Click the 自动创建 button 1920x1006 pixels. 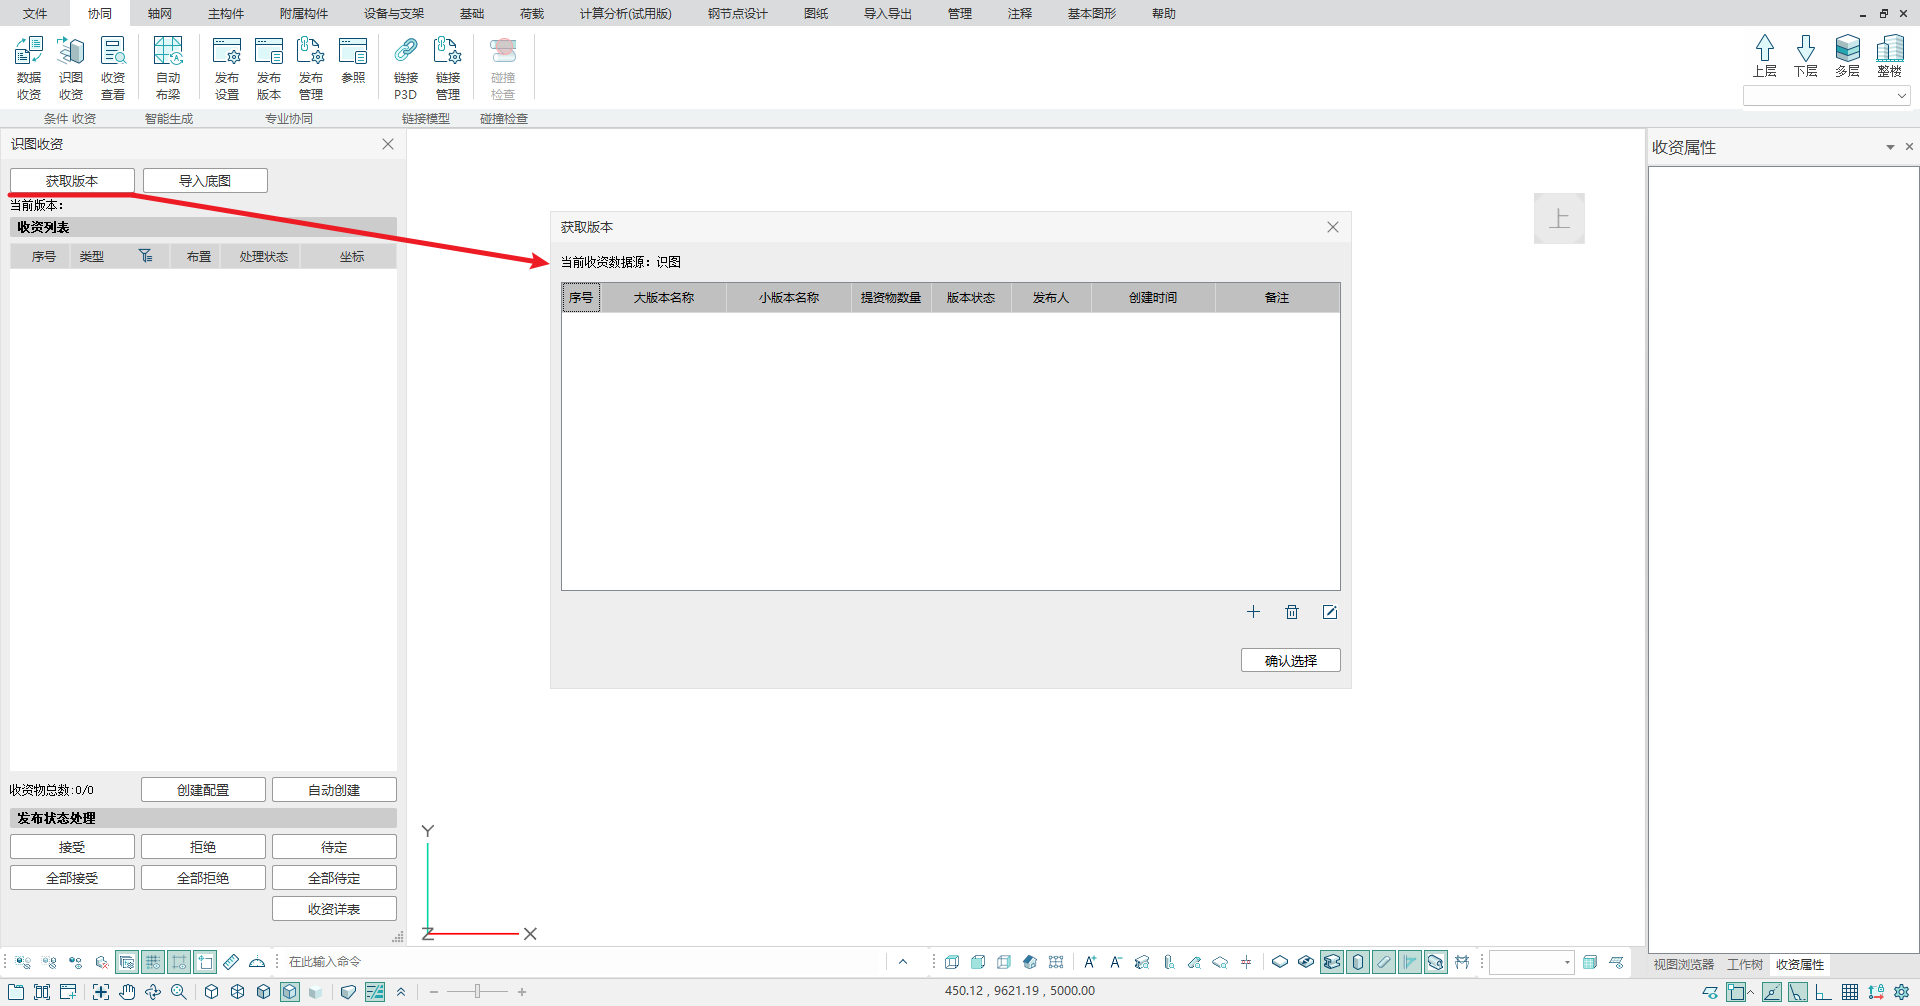[x=334, y=789]
